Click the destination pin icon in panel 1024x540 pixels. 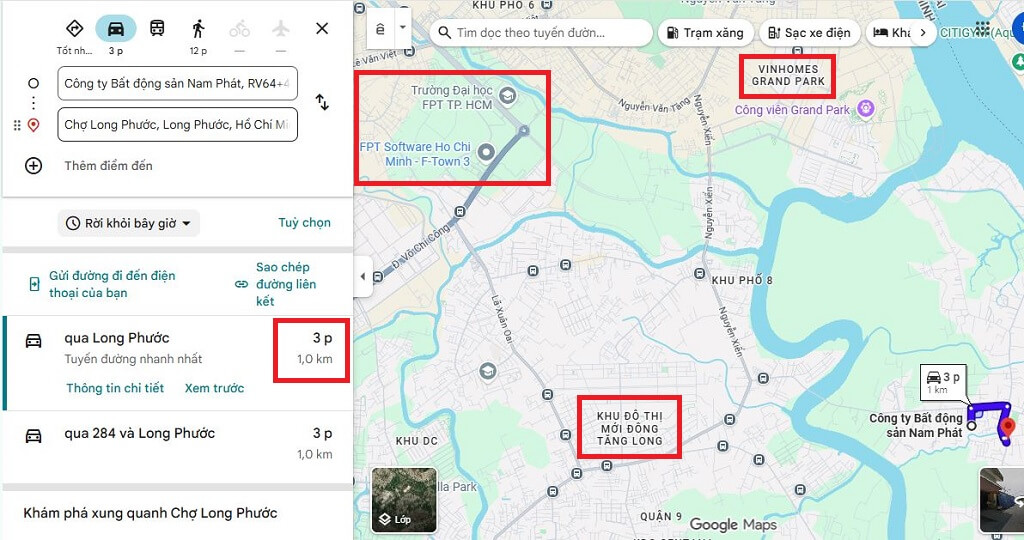(x=33, y=125)
